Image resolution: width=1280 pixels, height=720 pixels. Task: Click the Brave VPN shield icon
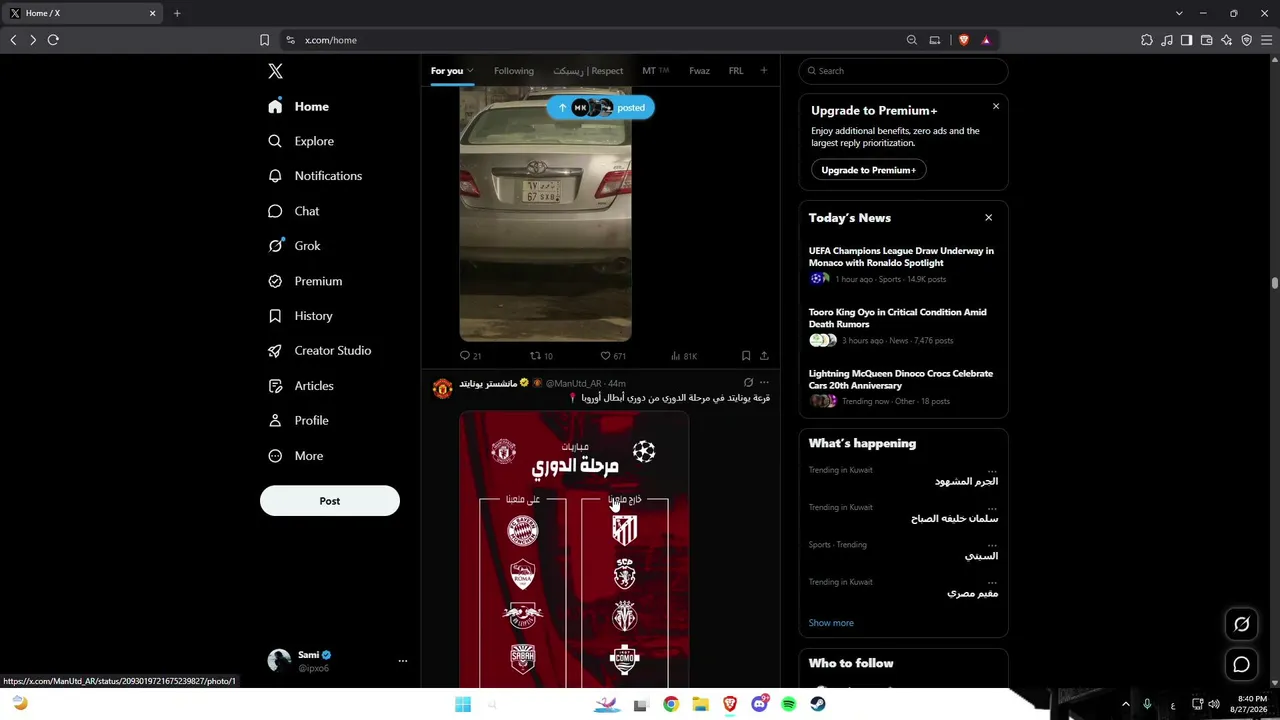point(1247,40)
